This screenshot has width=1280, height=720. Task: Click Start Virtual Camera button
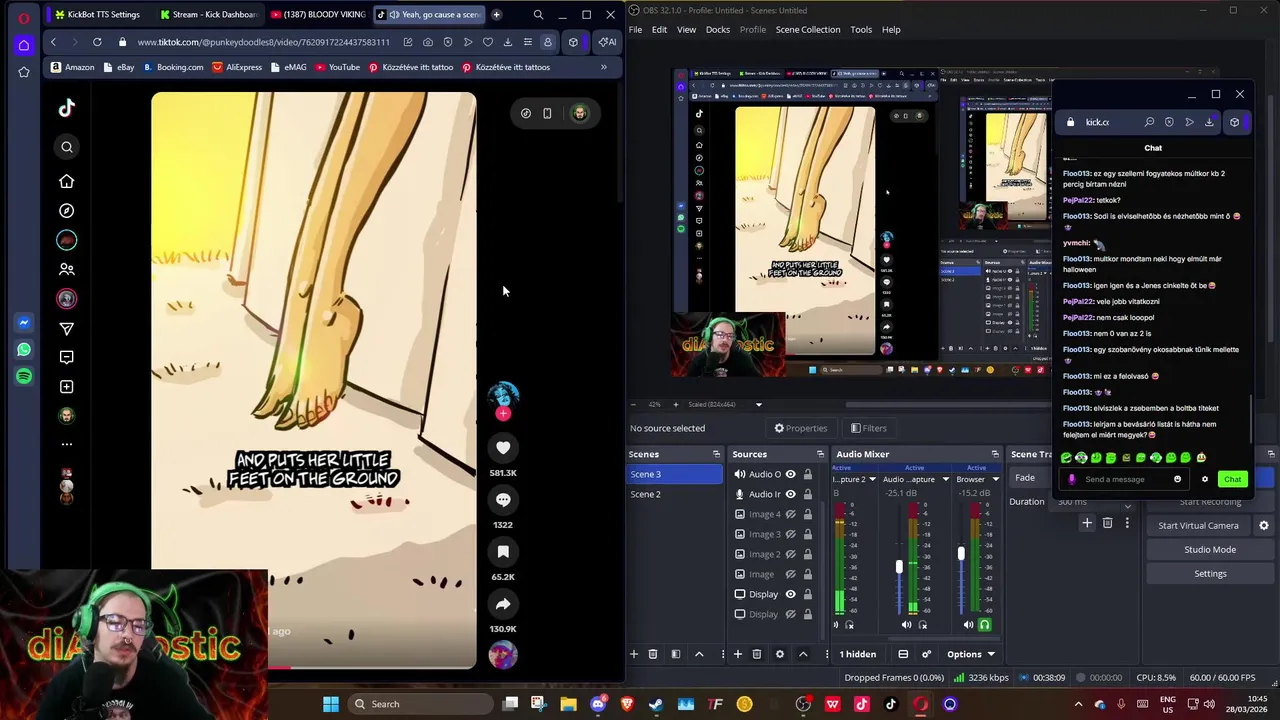click(x=1198, y=525)
